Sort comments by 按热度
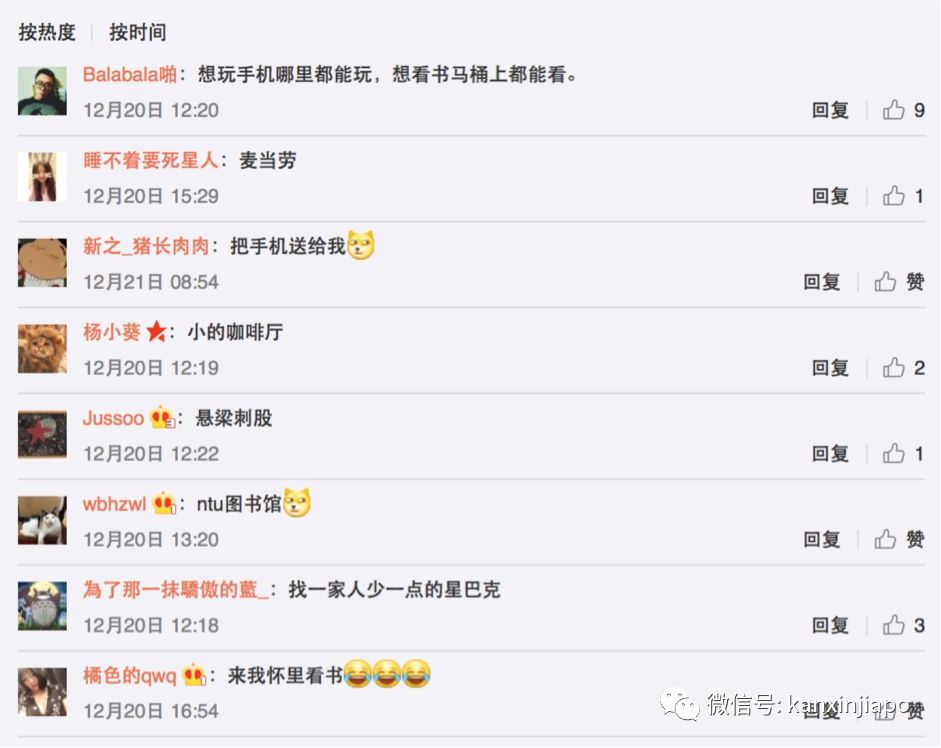Viewport: 941px width, 748px height. point(47,32)
